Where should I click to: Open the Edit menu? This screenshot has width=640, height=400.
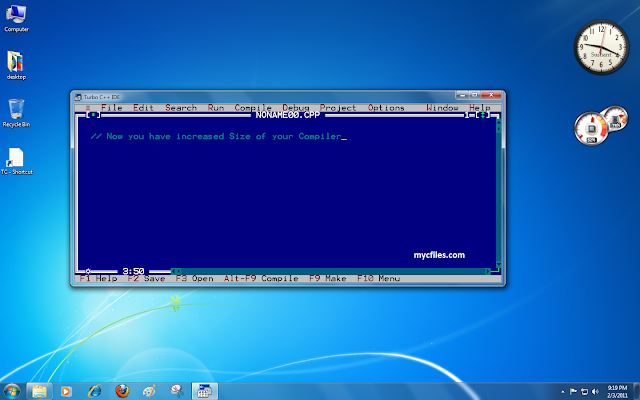pyautogui.click(x=143, y=108)
